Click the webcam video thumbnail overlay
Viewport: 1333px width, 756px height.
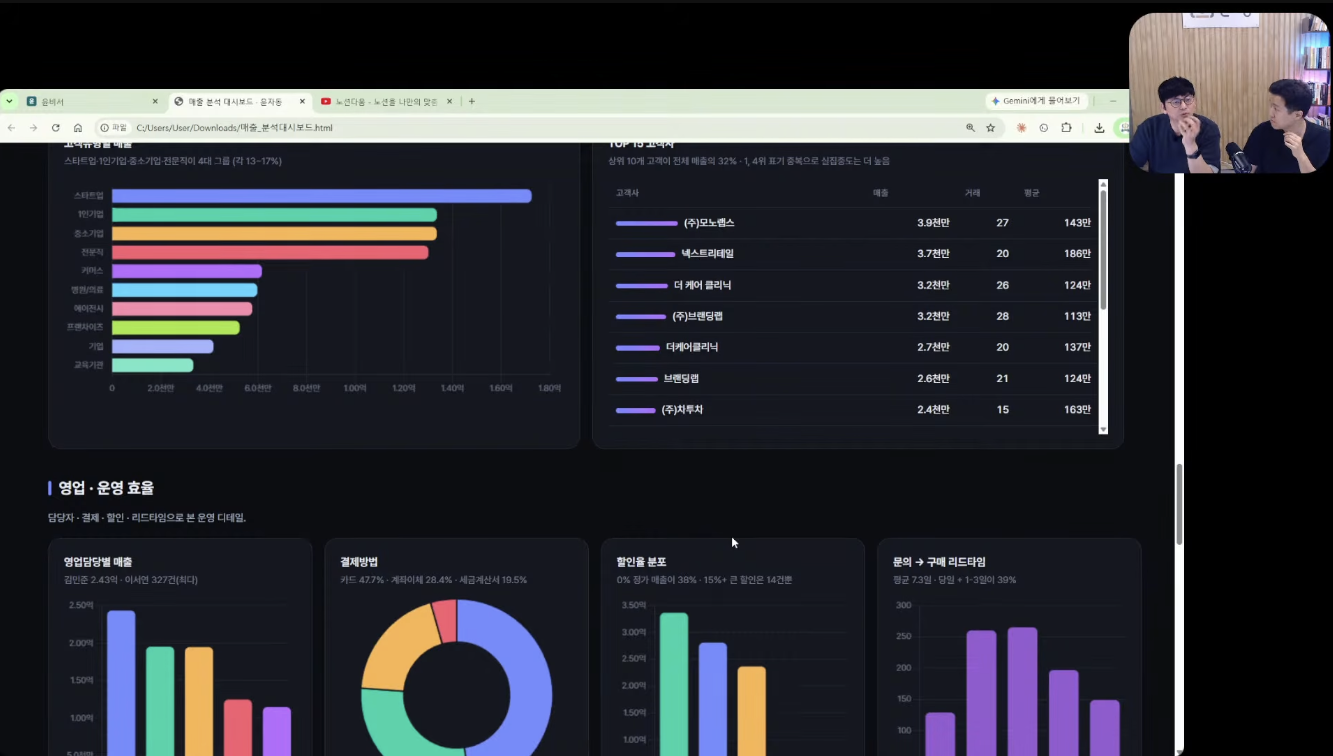(x=1229, y=92)
